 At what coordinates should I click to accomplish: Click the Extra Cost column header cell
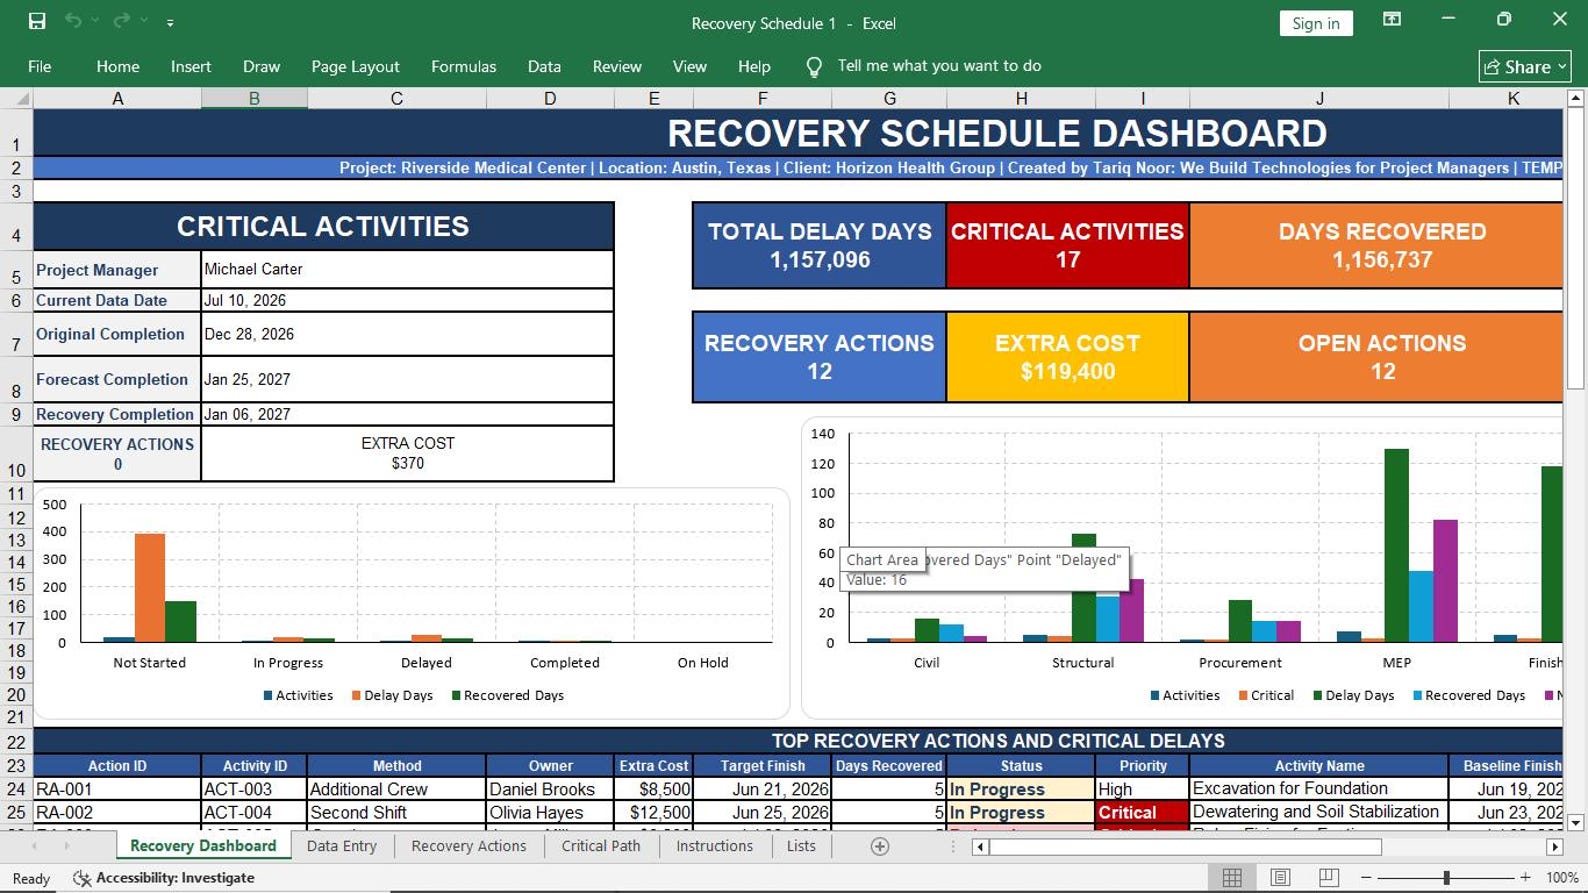(x=653, y=766)
